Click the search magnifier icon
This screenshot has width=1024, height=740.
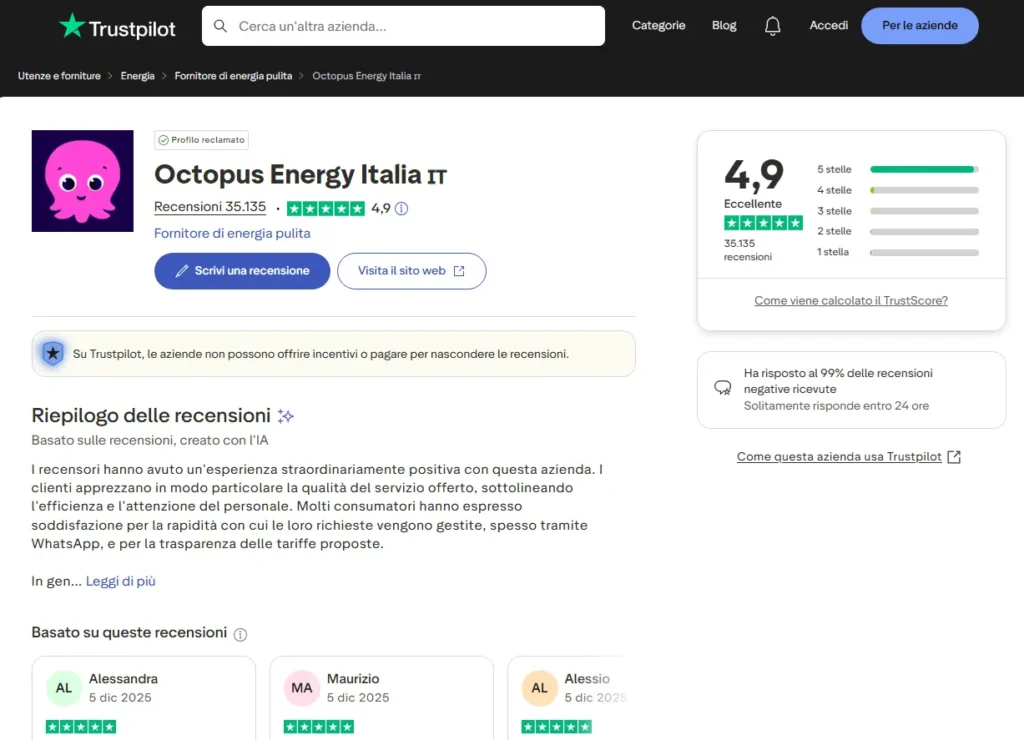[x=221, y=26]
